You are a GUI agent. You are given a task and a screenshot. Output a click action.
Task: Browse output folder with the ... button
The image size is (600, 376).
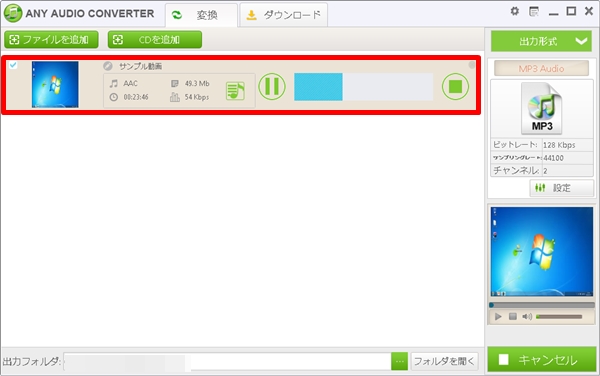399,361
